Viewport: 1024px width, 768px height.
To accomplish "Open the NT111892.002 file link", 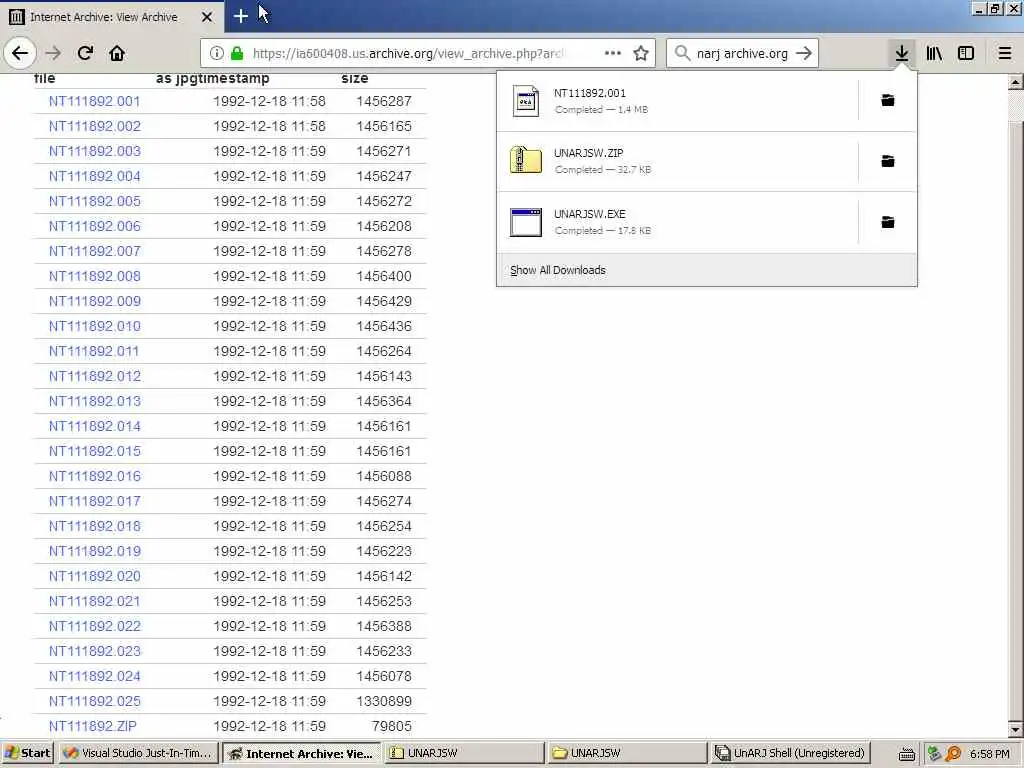I will point(94,126).
